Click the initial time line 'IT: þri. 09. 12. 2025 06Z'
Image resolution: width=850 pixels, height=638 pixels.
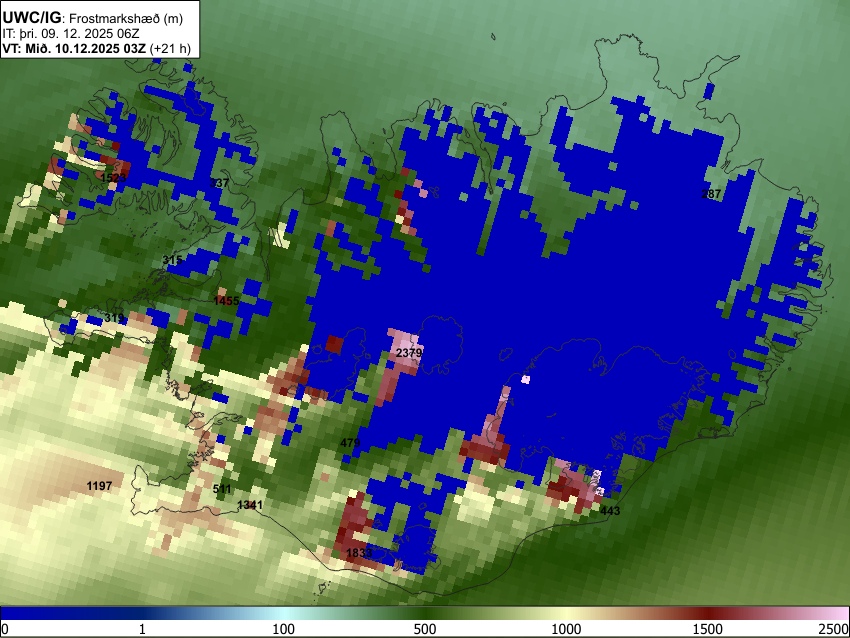click(x=71, y=34)
